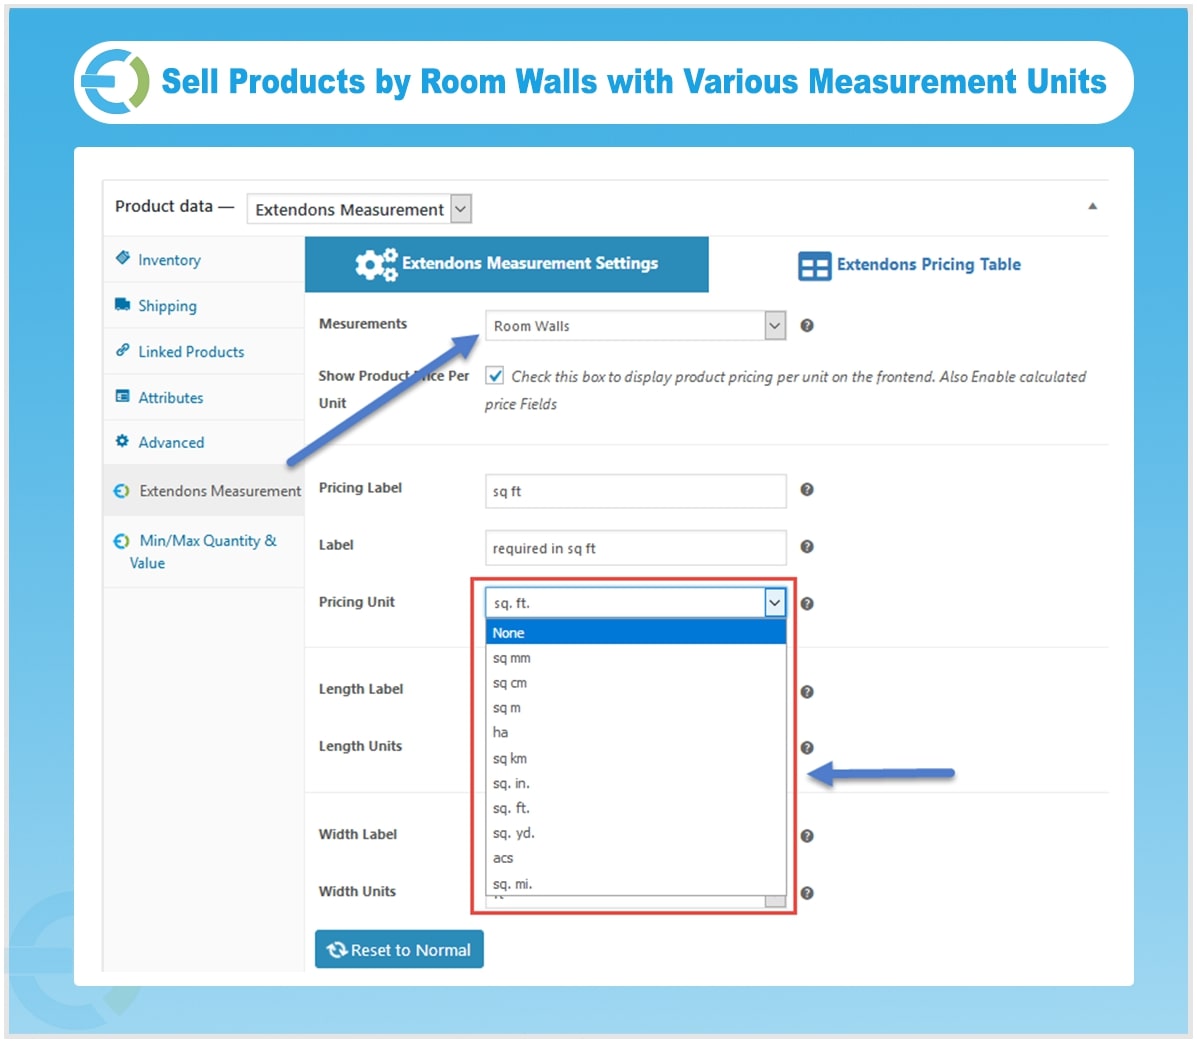The width and height of the screenshot is (1197, 1044).
Task: Select sq. mi. pricing unit option
Action: (635, 884)
